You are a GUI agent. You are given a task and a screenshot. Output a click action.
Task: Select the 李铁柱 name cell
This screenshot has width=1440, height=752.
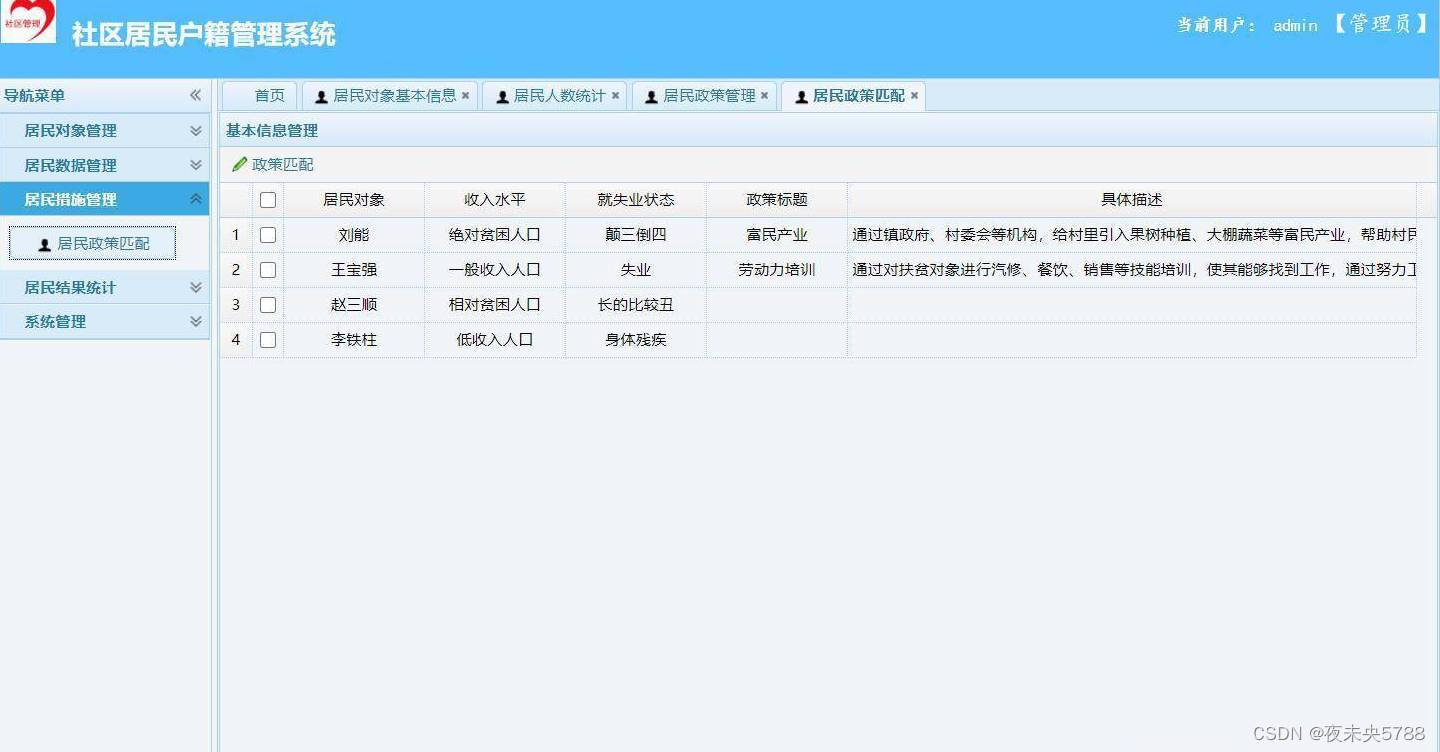pyautogui.click(x=354, y=340)
